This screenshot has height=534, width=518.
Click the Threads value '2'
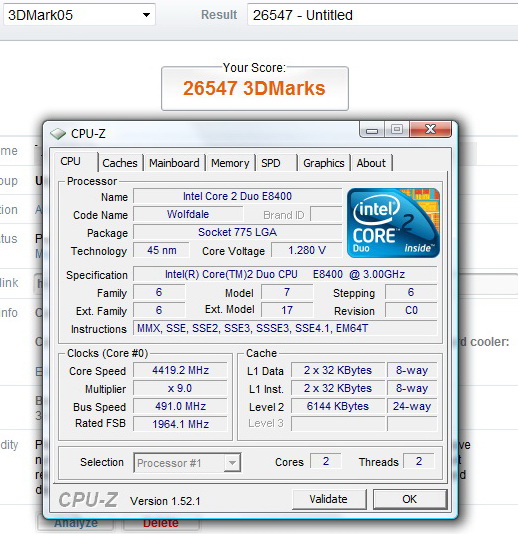[419, 461]
